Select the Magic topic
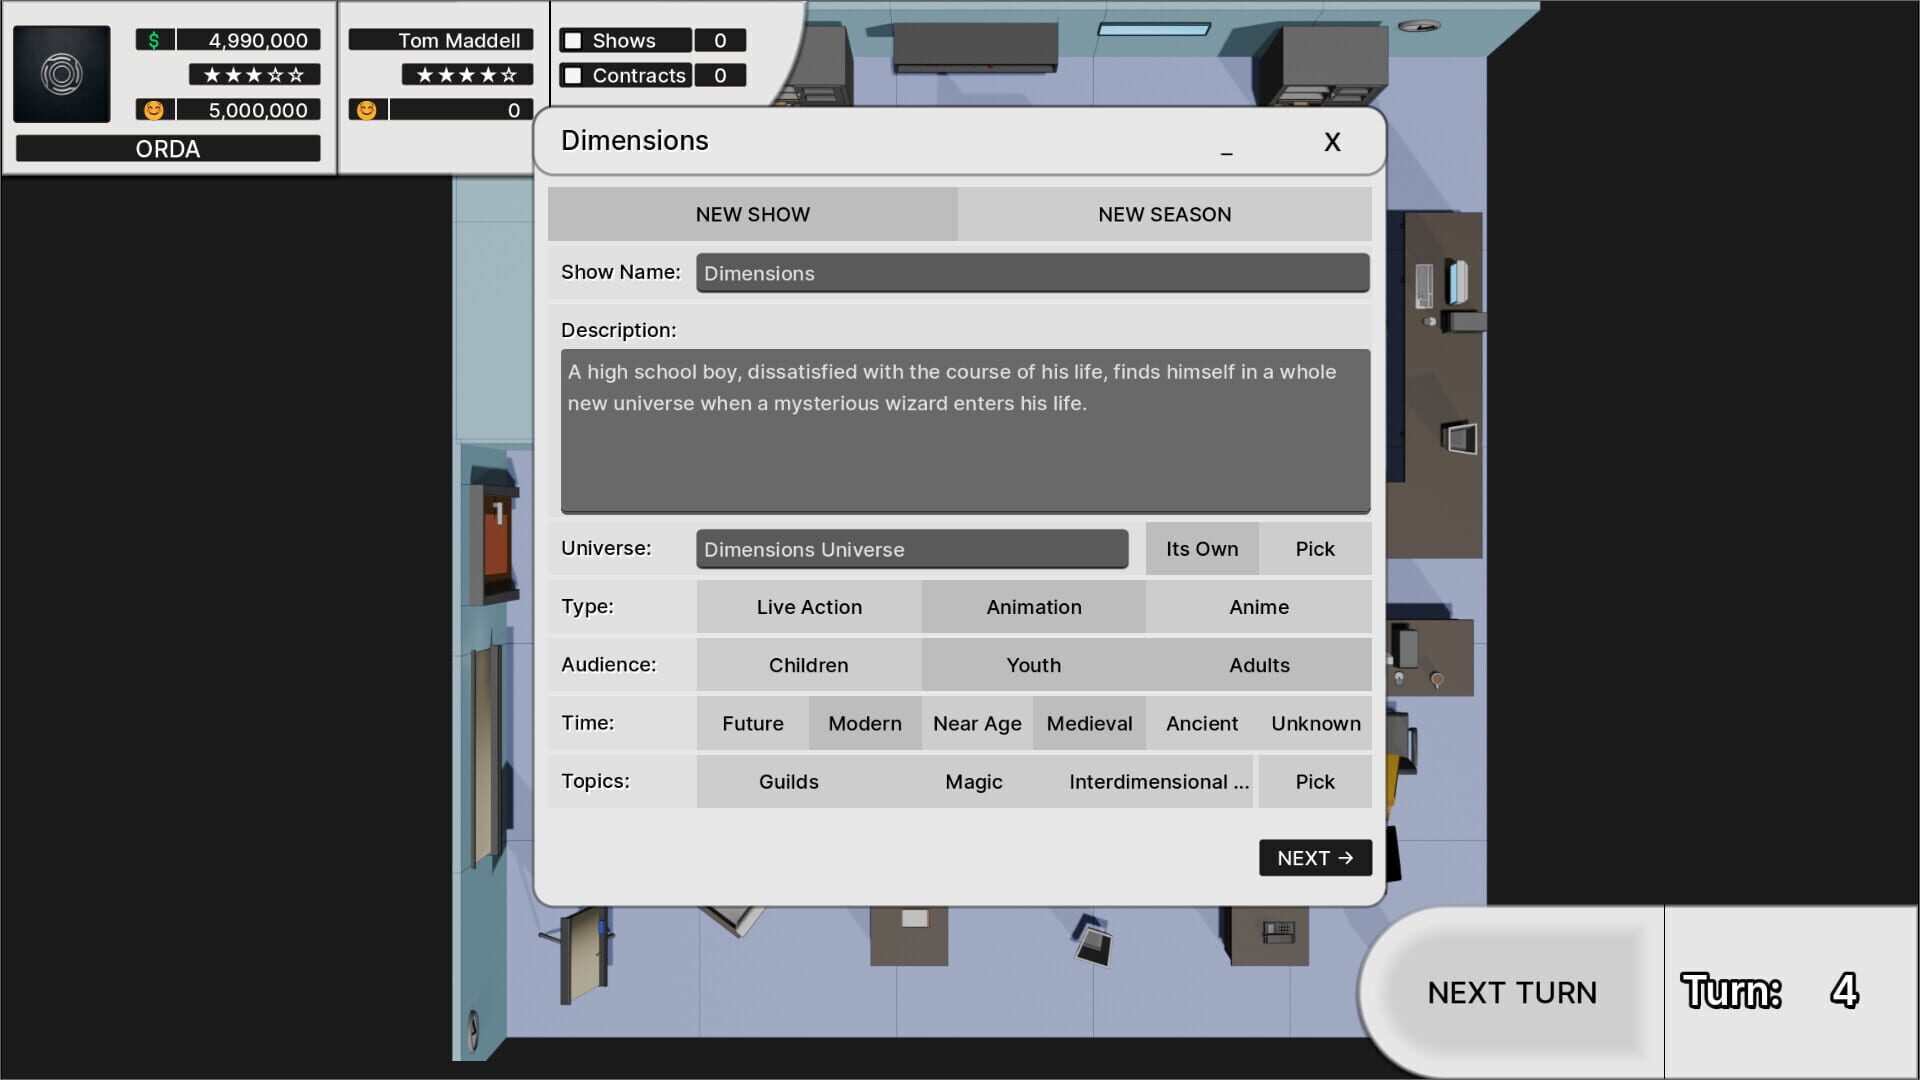 [x=973, y=781]
